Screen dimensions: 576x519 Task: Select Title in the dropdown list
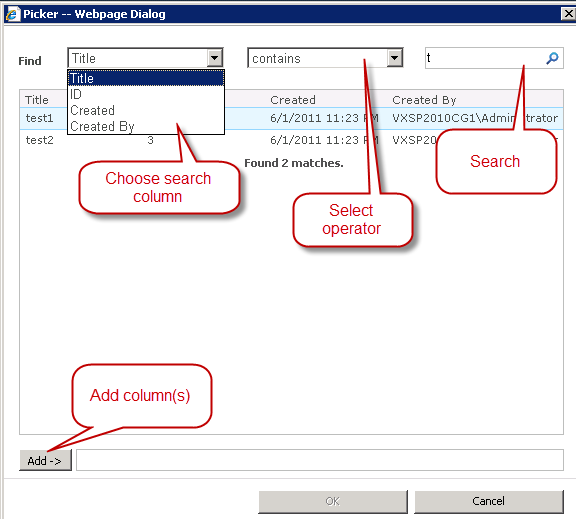point(146,78)
